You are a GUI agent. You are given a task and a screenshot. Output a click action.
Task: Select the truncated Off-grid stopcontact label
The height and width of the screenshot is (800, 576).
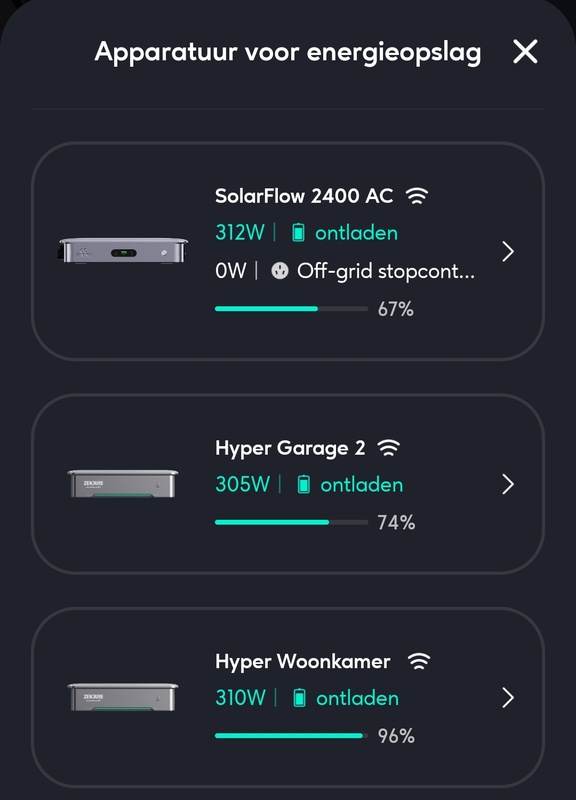(385, 273)
